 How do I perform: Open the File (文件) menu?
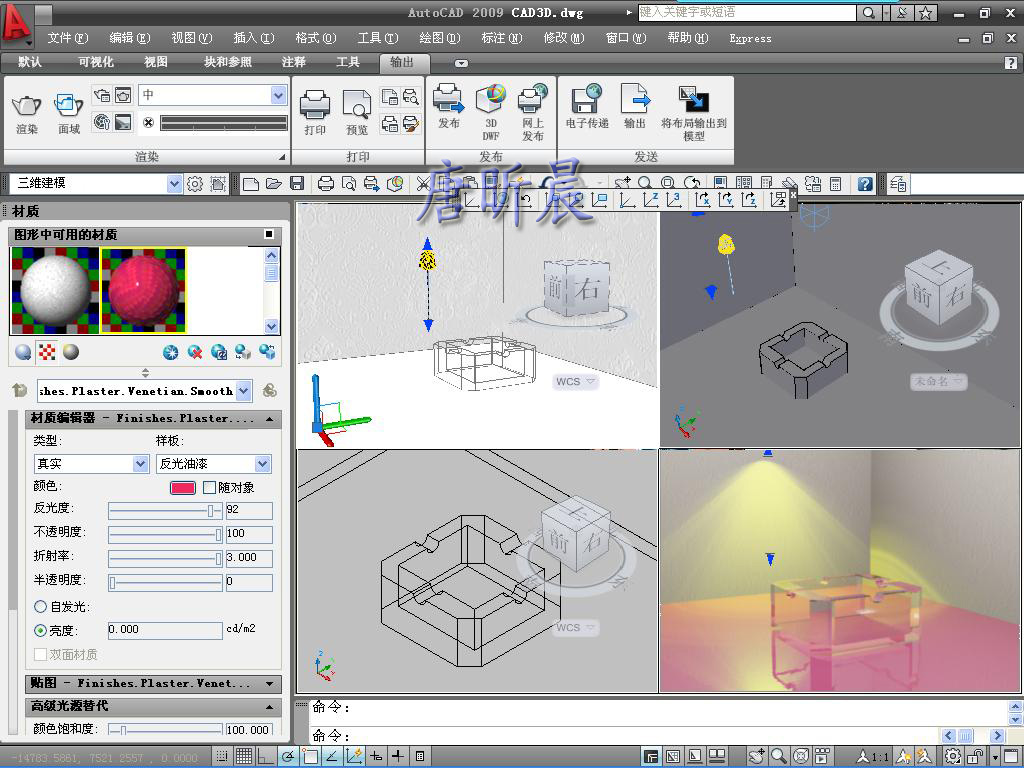coord(67,38)
